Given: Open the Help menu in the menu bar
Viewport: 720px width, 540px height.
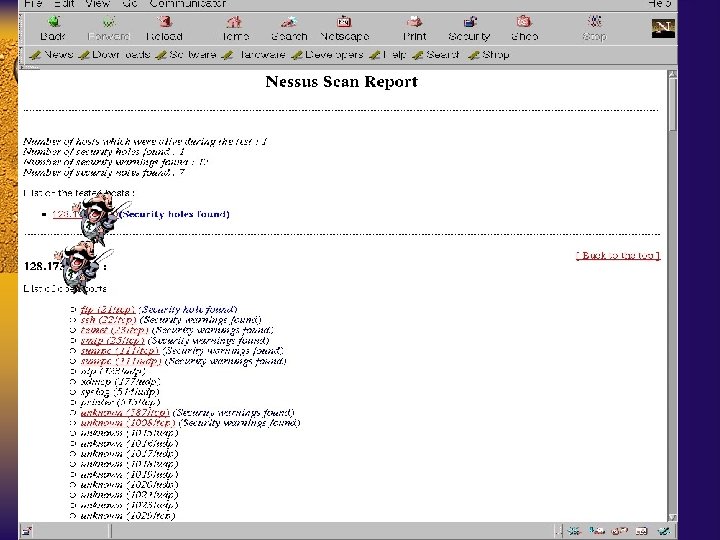Looking at the screenshot, I should 659,4.
